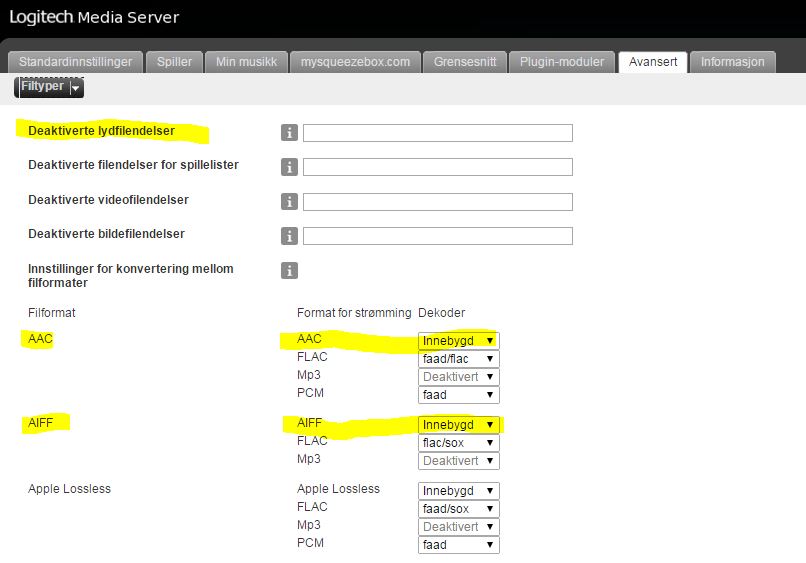The width and height of the screenshot is (806, 563).
Task: Open the Spiller tab
Action: (x=175, y=62)
